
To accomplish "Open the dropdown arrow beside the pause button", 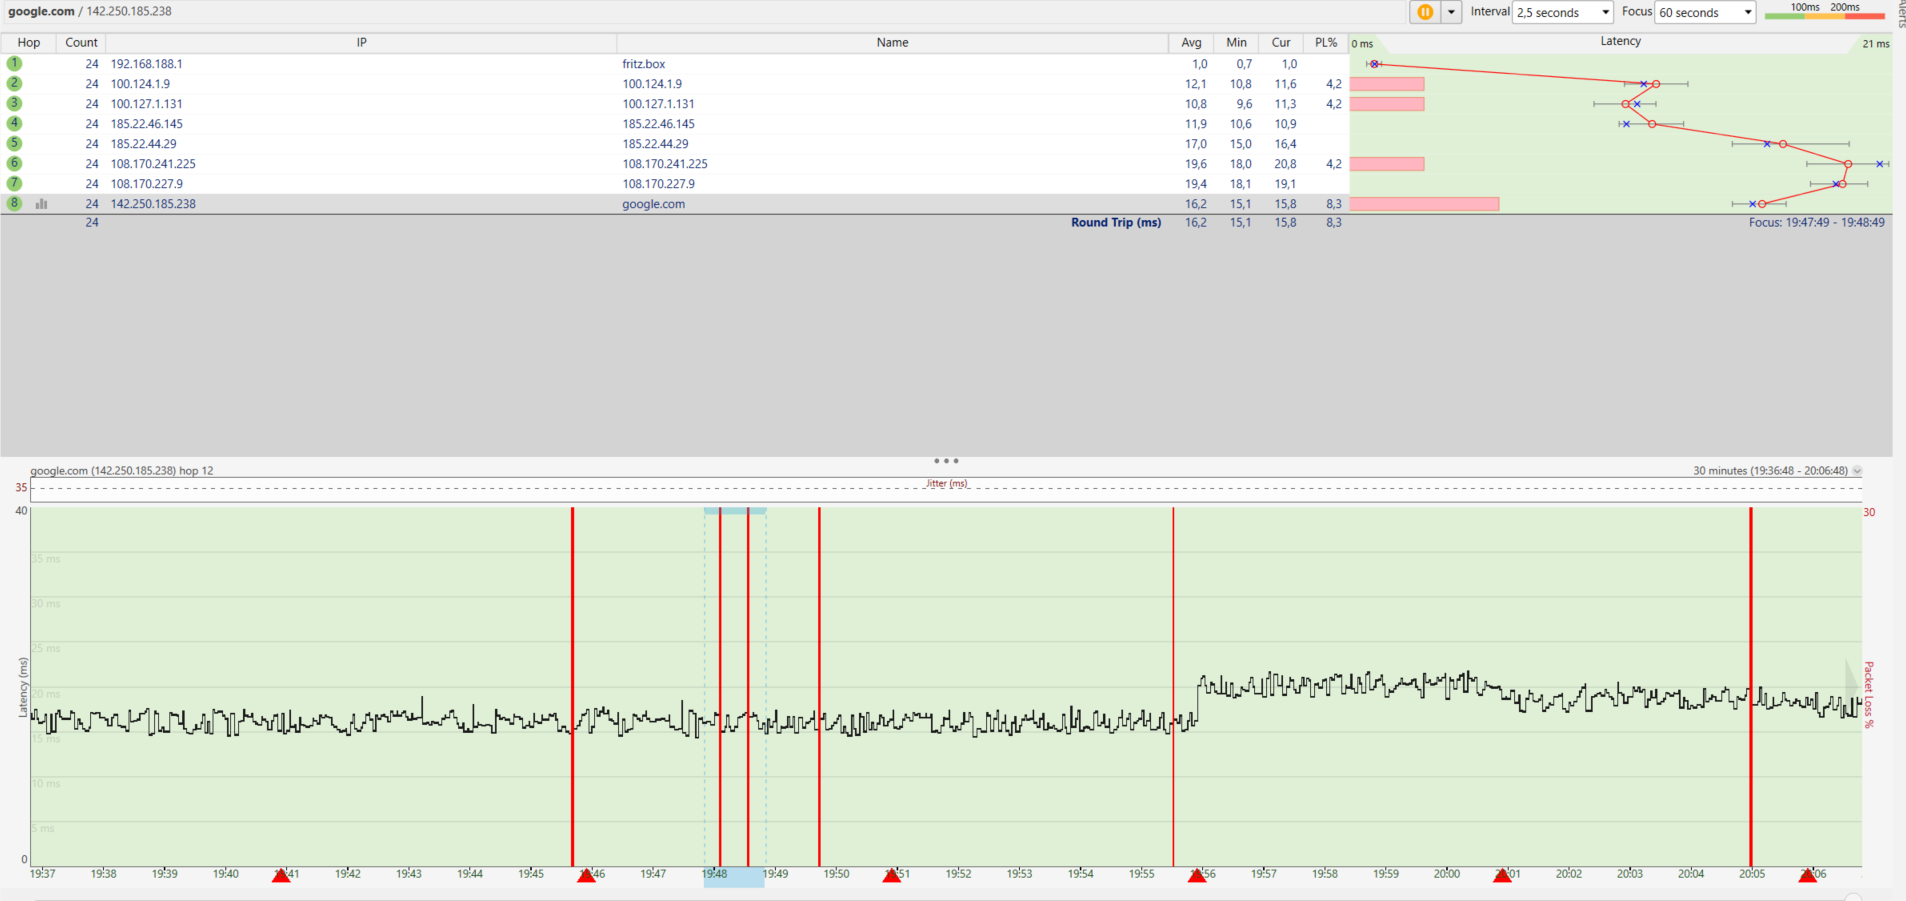I will coord(1451,12).
